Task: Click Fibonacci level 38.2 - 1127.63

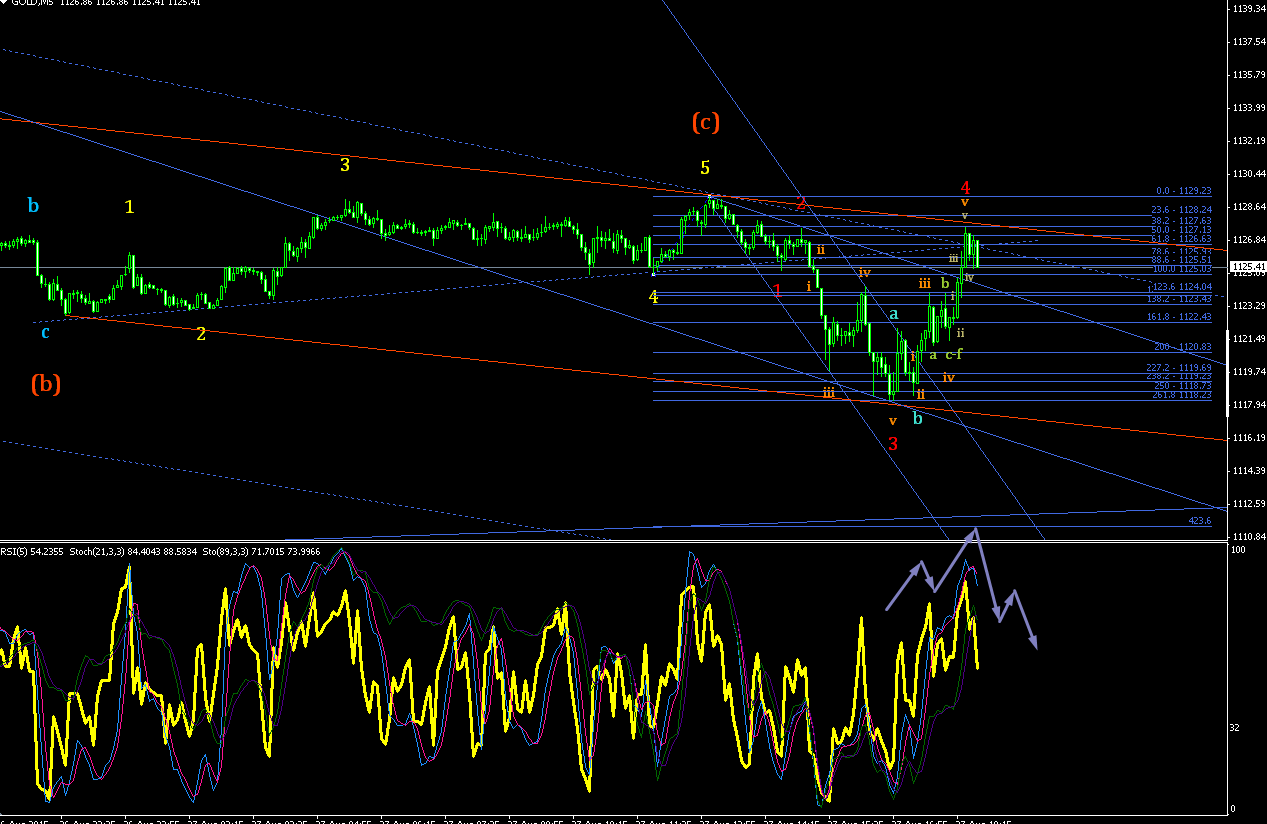Action: pyautogui.click(x=1182, y=221)
